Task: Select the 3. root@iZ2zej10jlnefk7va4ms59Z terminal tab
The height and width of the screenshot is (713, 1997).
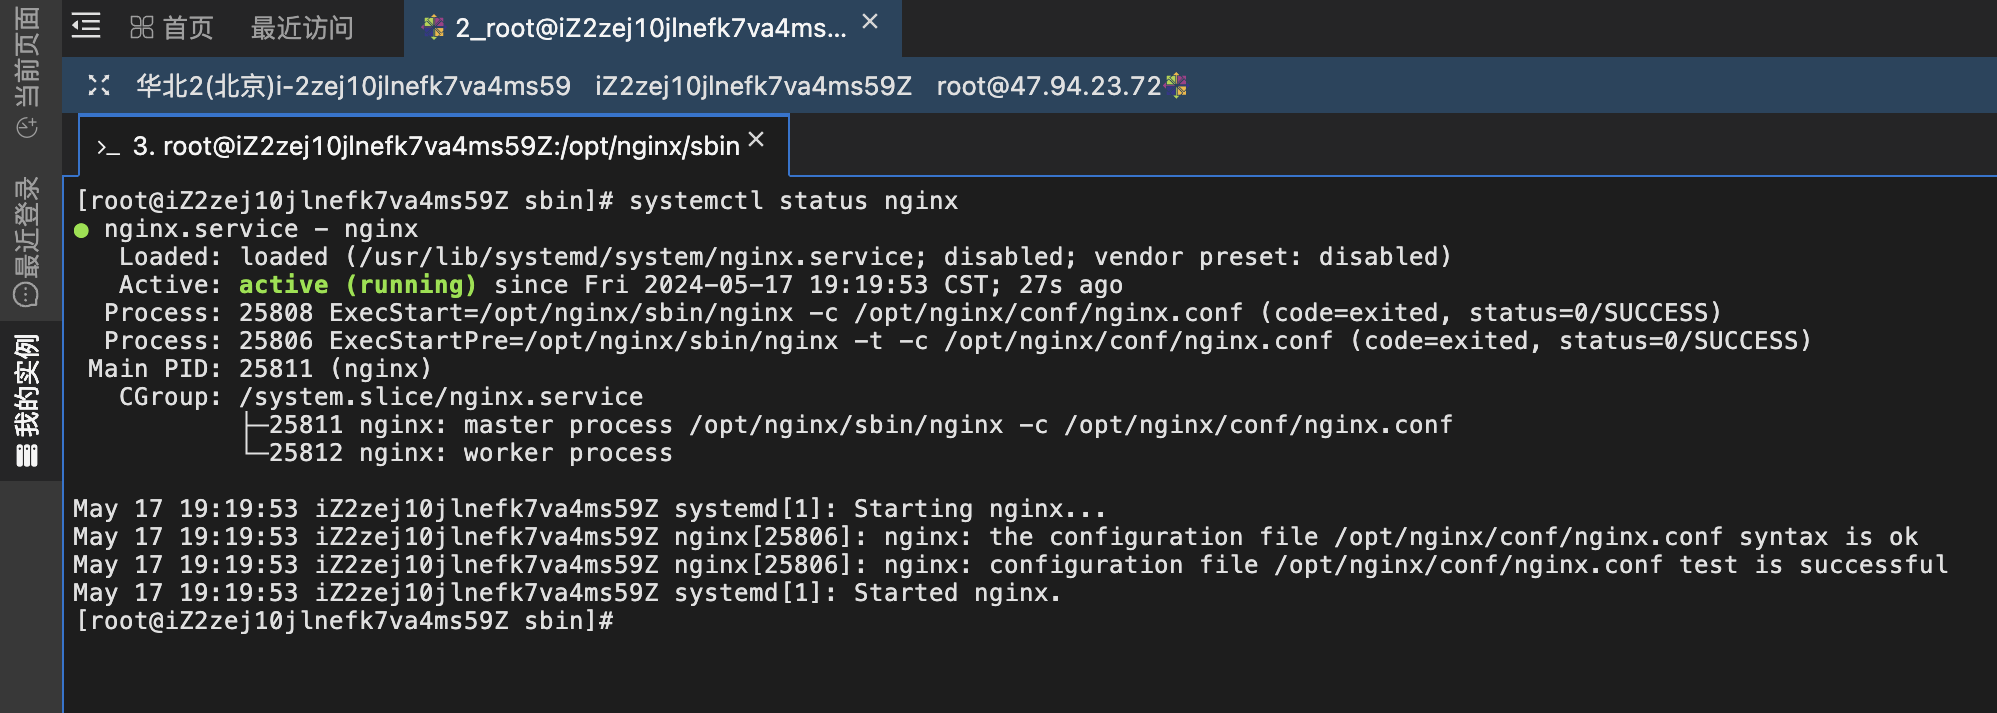Action: click(434, 146)
